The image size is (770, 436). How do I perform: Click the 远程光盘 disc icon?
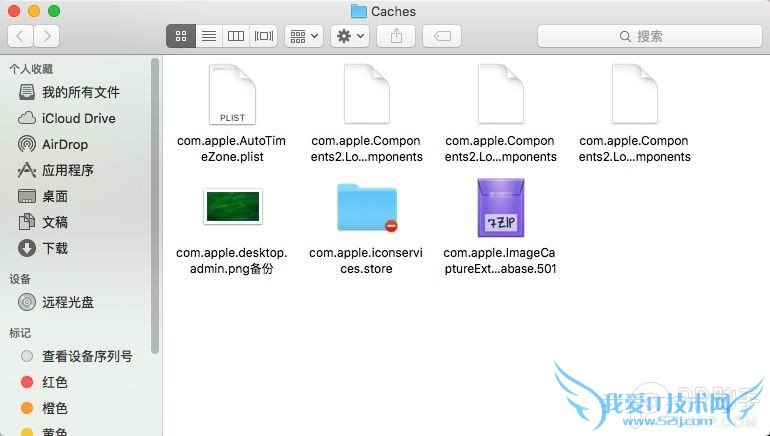tap(27, 302)
